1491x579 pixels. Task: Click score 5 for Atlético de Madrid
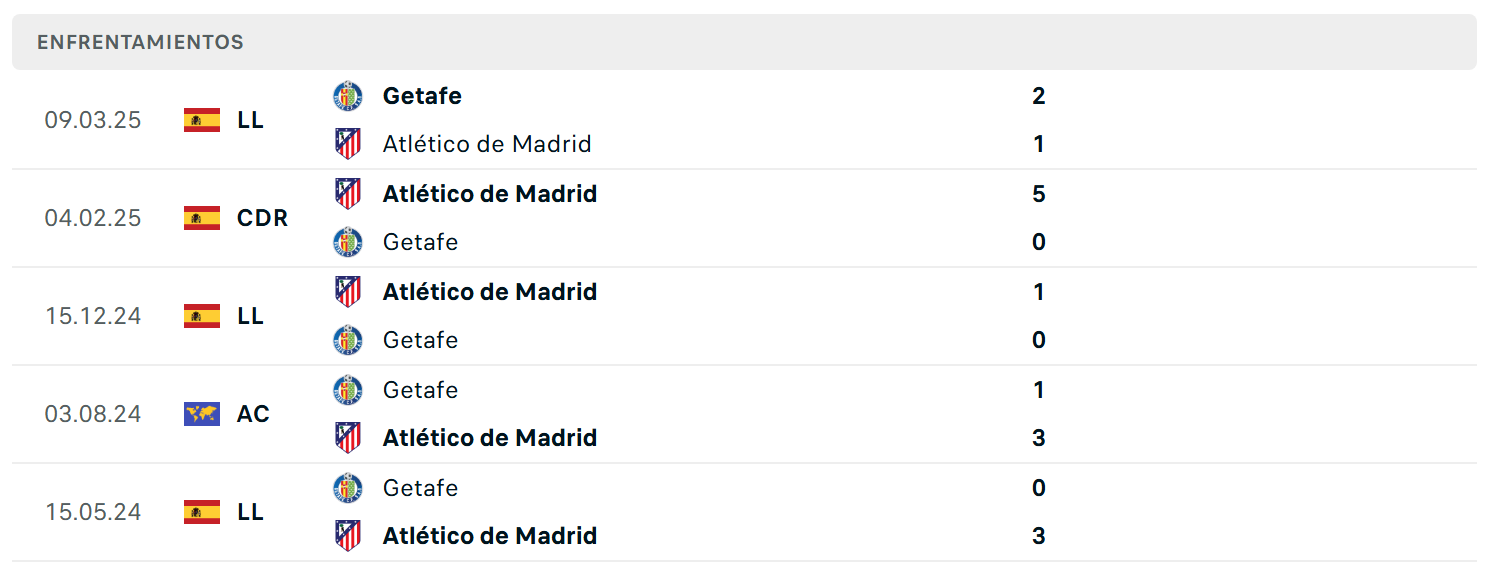1038,193
